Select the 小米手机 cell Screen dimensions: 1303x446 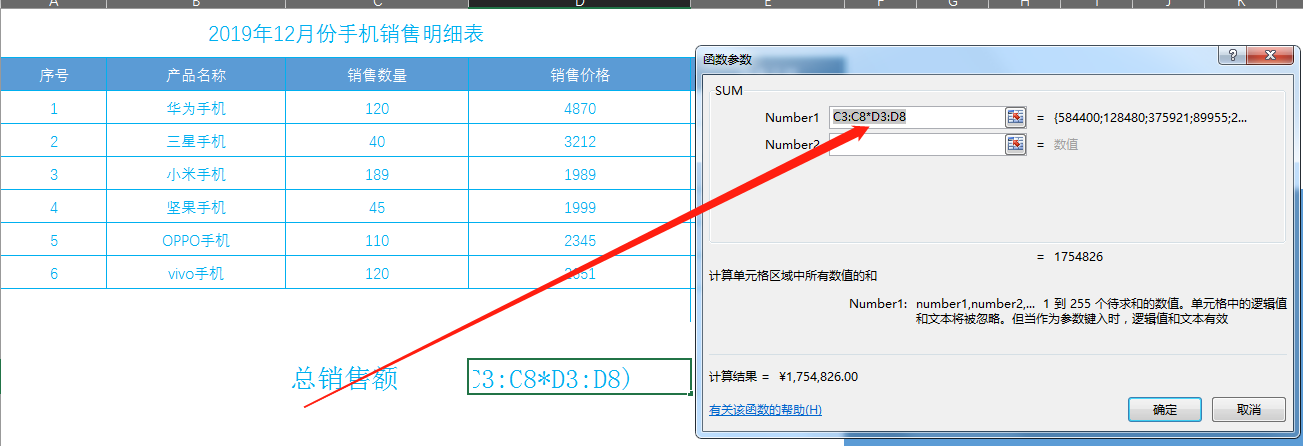196,174
